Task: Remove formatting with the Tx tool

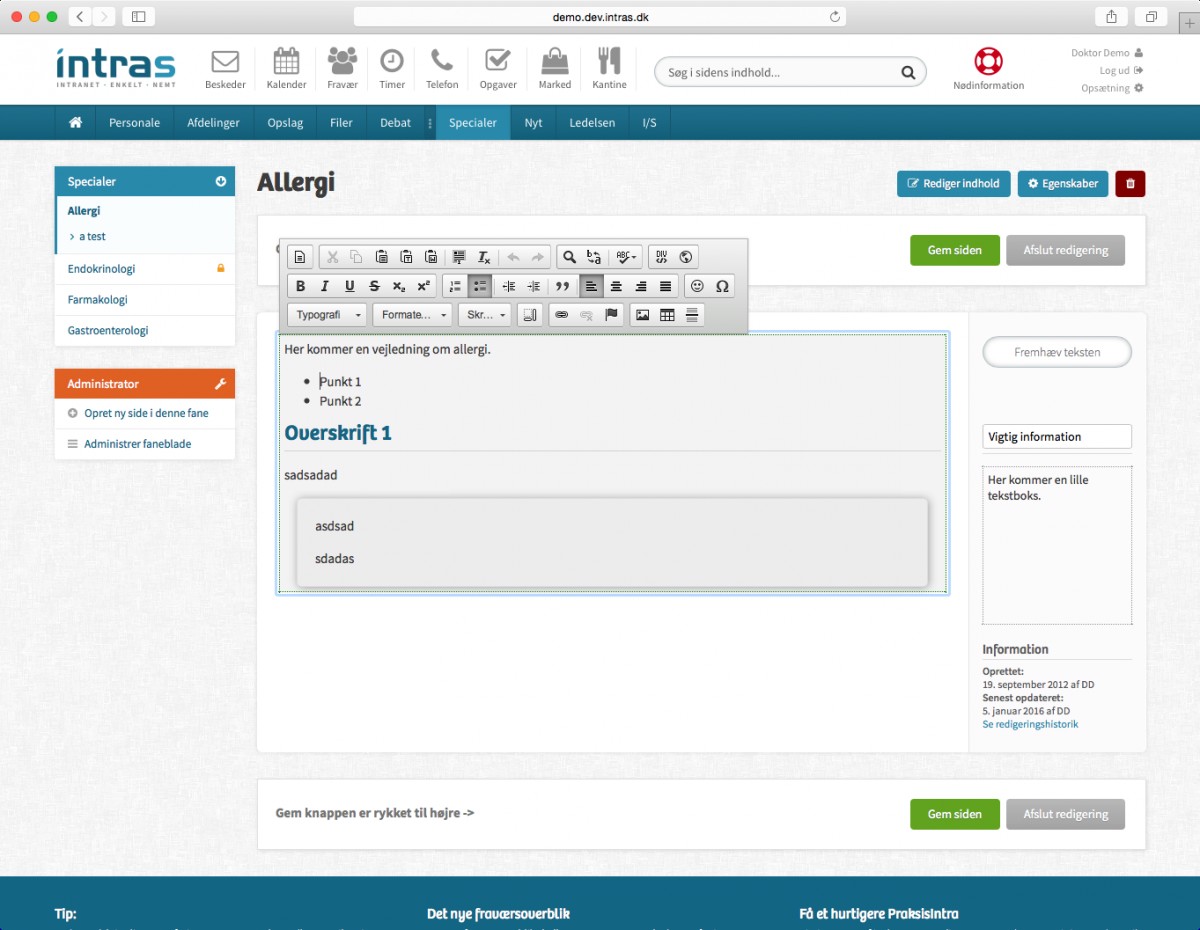Action: click(483, 257)
